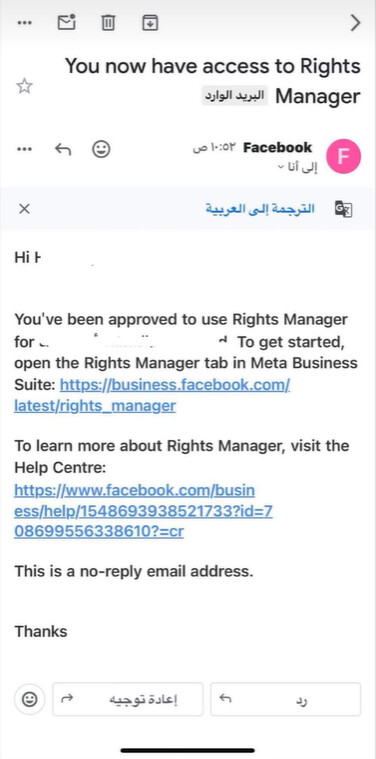
Task: Star the Rights Manager email
Action: pyautogui.click(x=24, y=87)
